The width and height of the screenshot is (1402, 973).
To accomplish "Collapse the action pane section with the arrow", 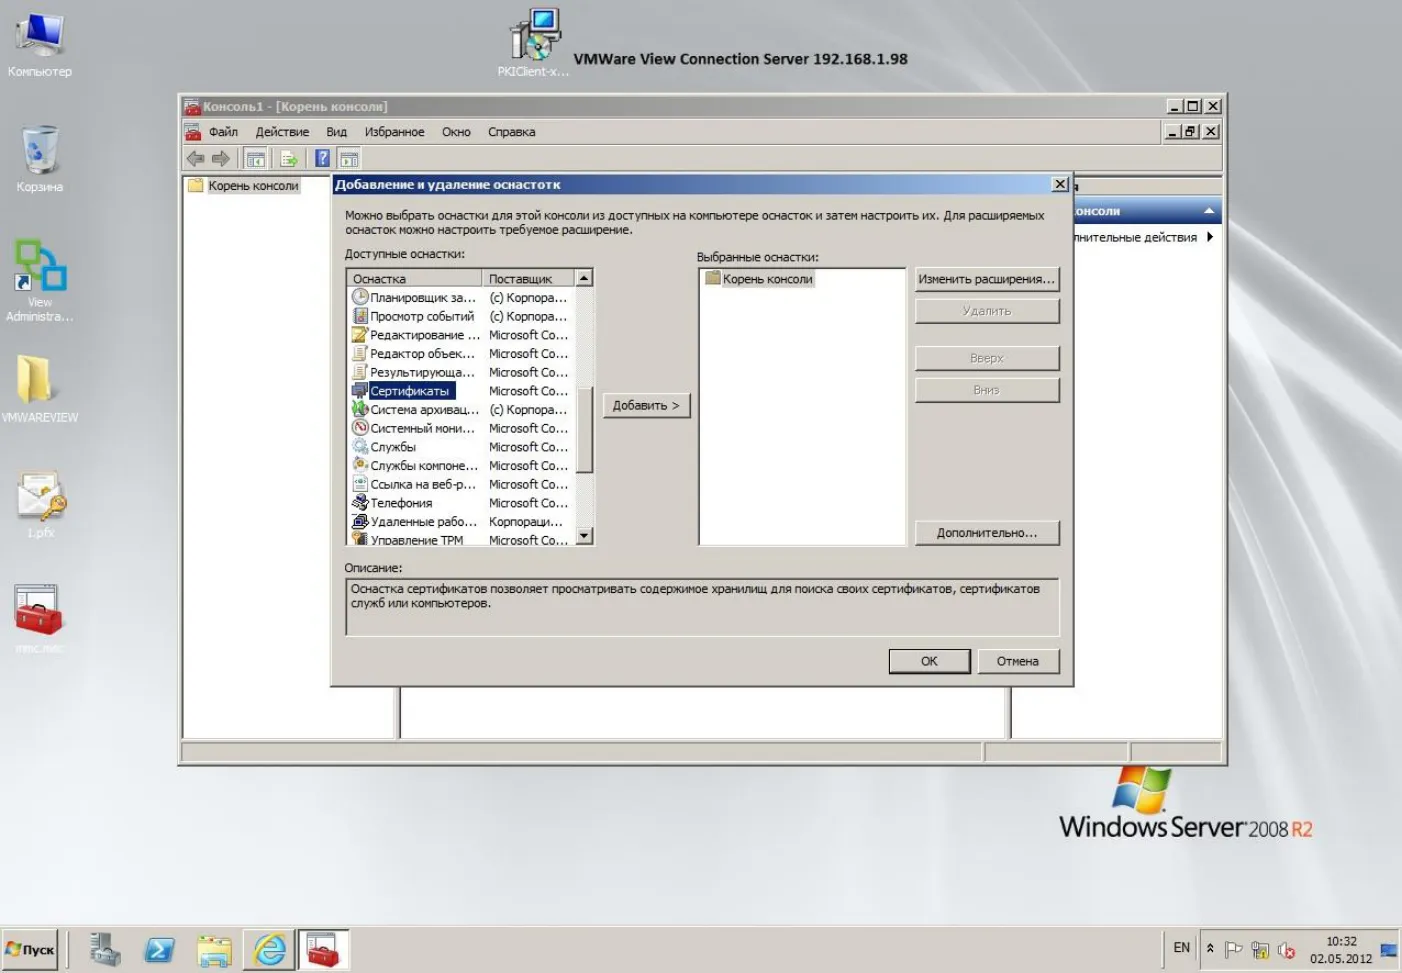I will pyautogui.click(x=1209, y=211).
